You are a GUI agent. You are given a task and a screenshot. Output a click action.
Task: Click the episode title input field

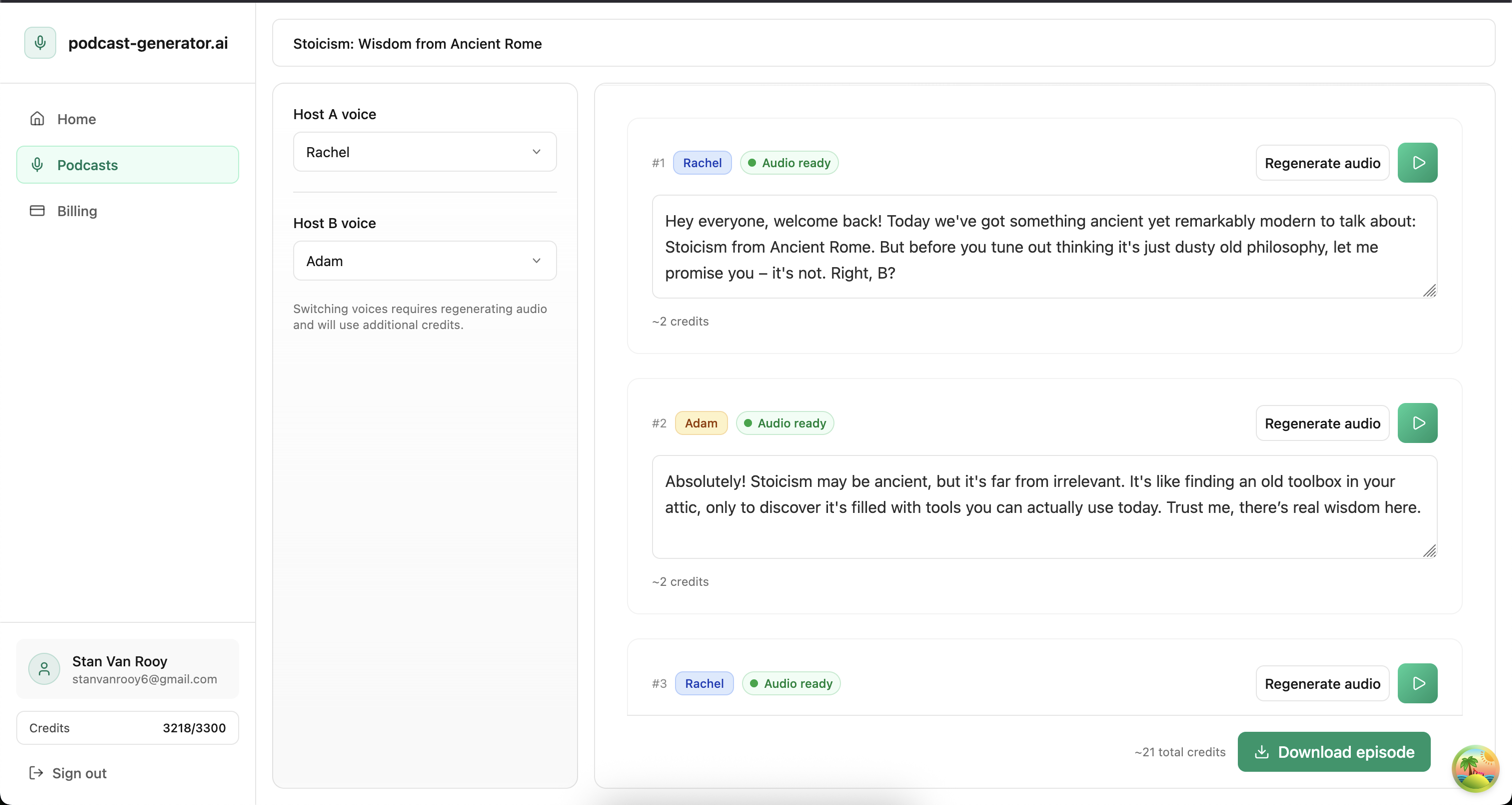point(883,44)
